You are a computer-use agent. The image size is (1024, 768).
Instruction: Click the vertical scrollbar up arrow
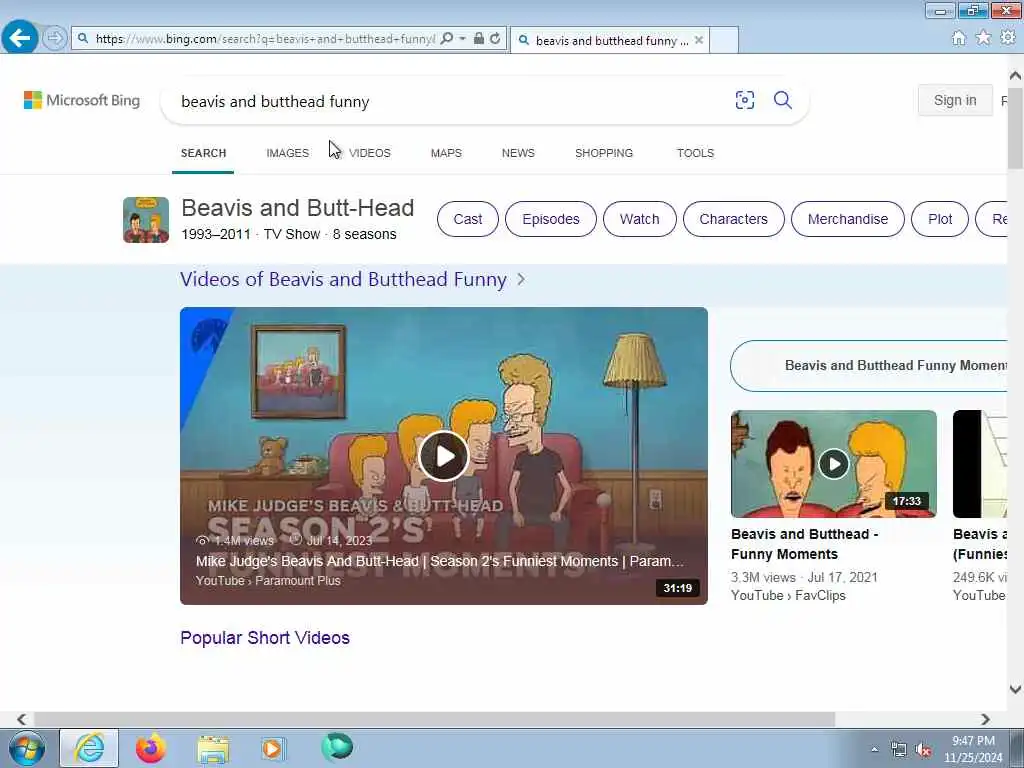click(1015, 76)
